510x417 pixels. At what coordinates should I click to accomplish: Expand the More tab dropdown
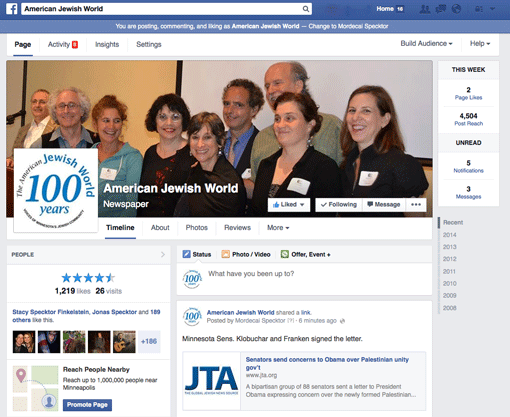278,228
